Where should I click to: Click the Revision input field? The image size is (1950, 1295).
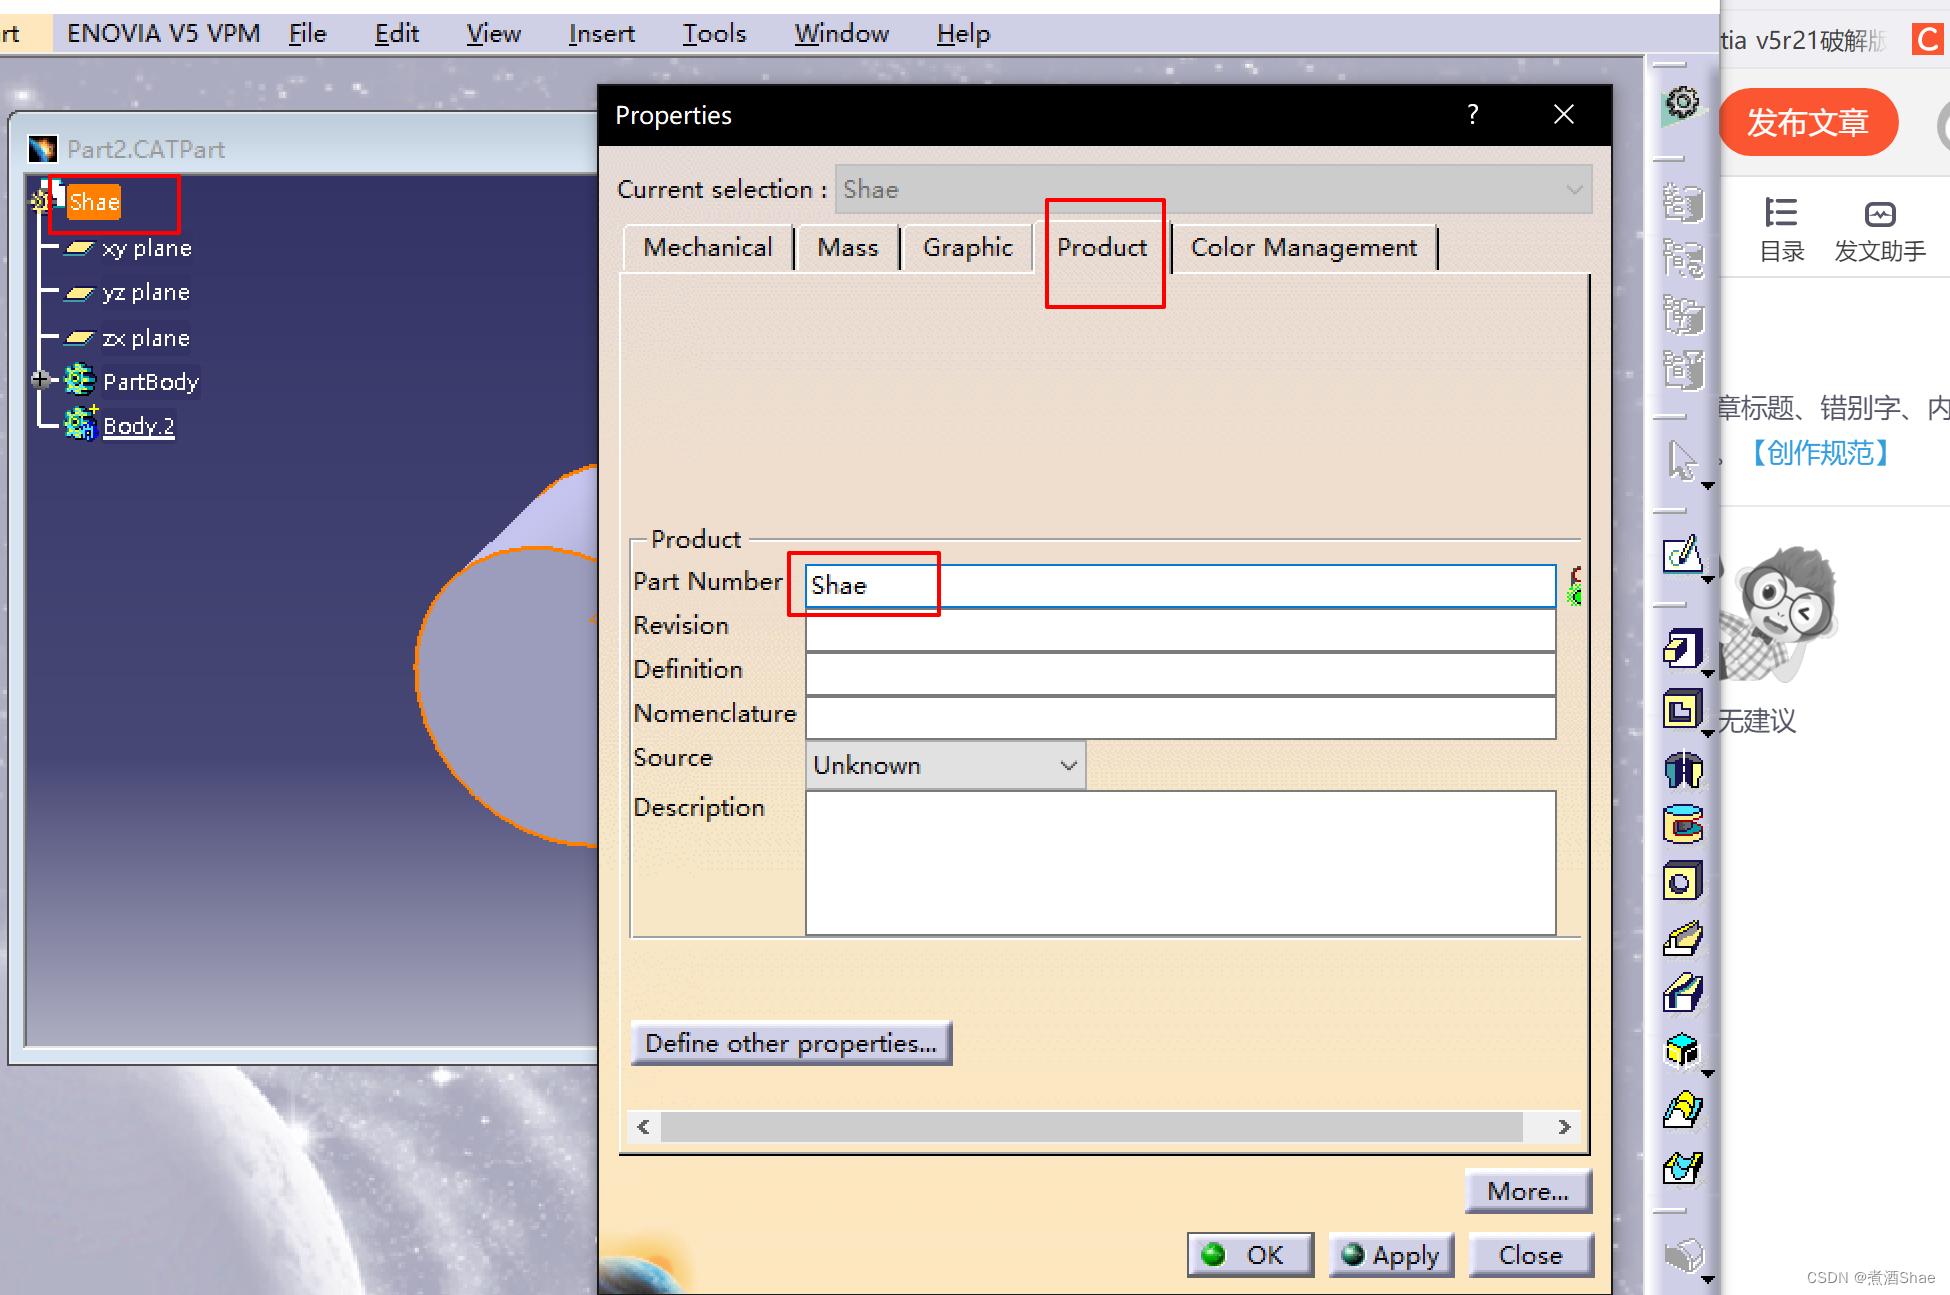tap(1180, 630)
